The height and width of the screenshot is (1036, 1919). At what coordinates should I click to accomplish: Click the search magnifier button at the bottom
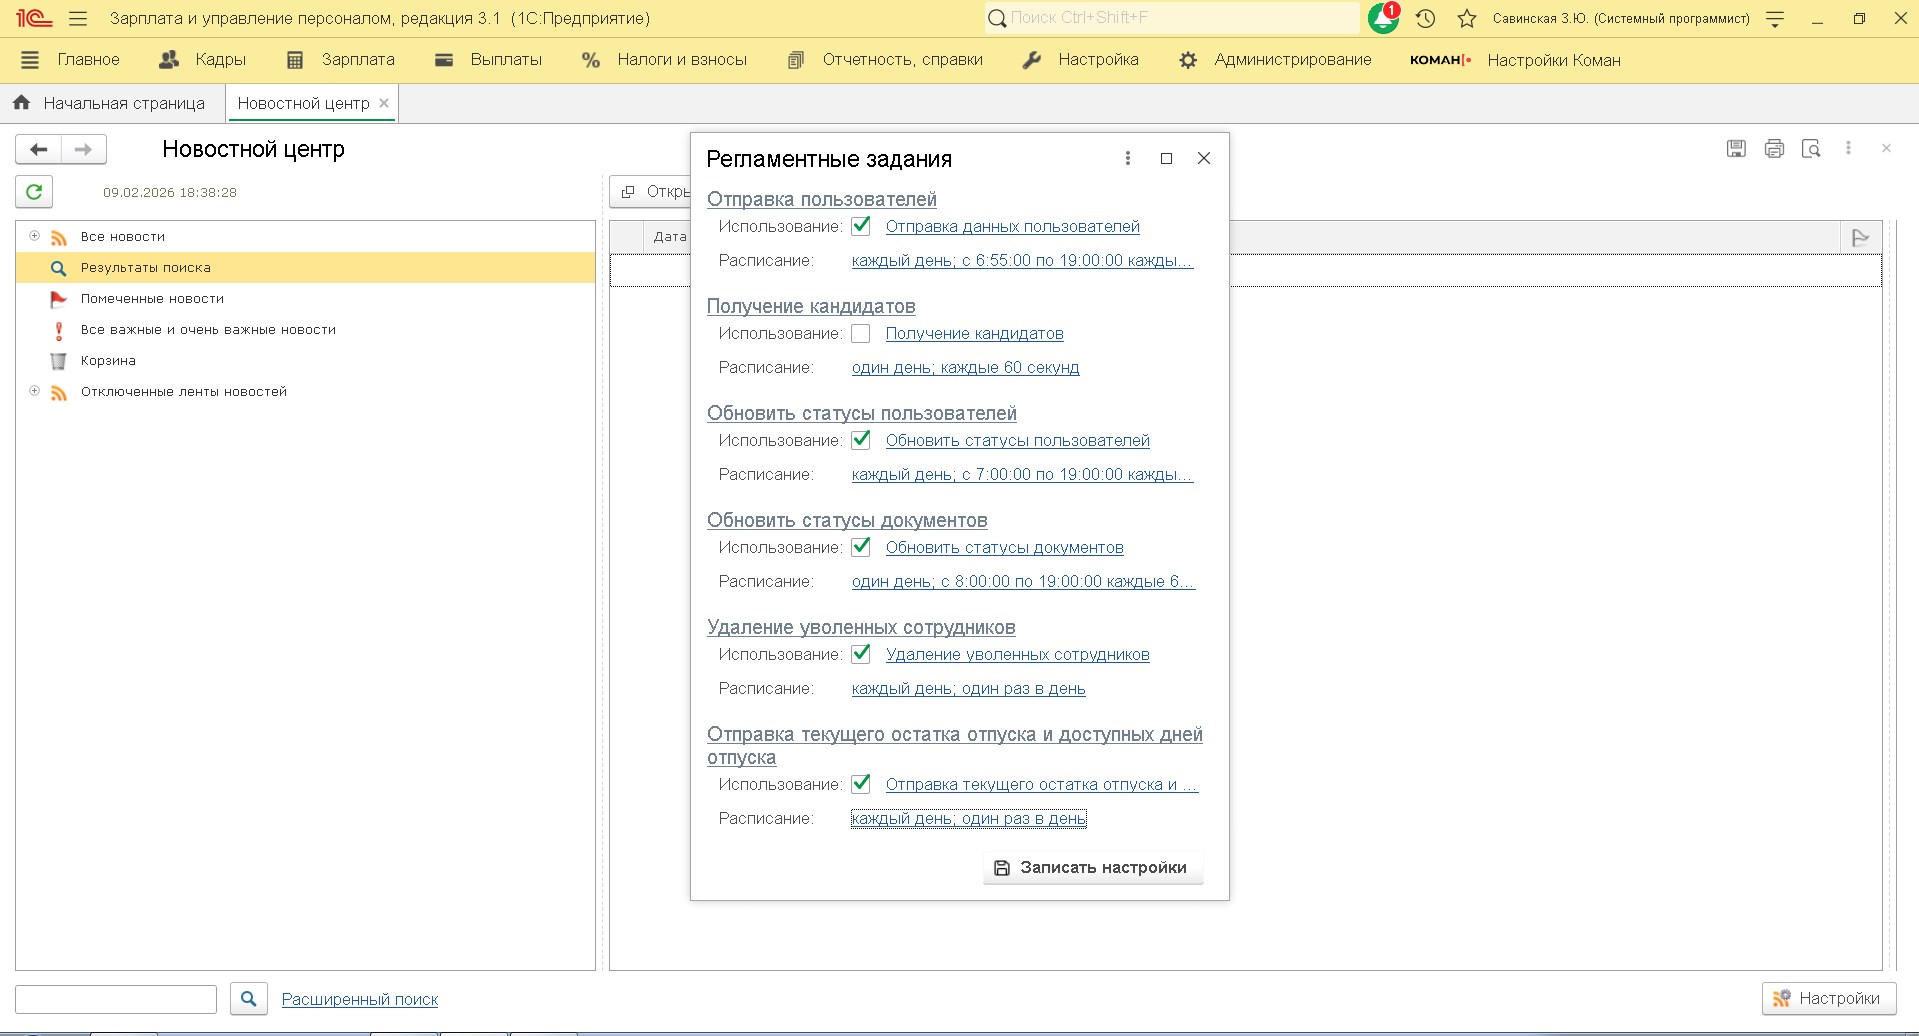[x=248, y=998]
